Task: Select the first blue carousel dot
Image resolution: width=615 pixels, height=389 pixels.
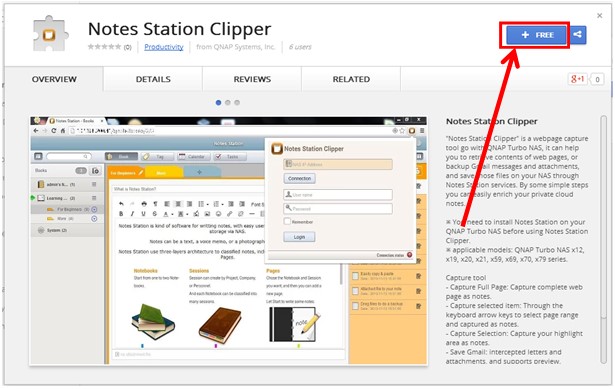Action: coord(218,103)
